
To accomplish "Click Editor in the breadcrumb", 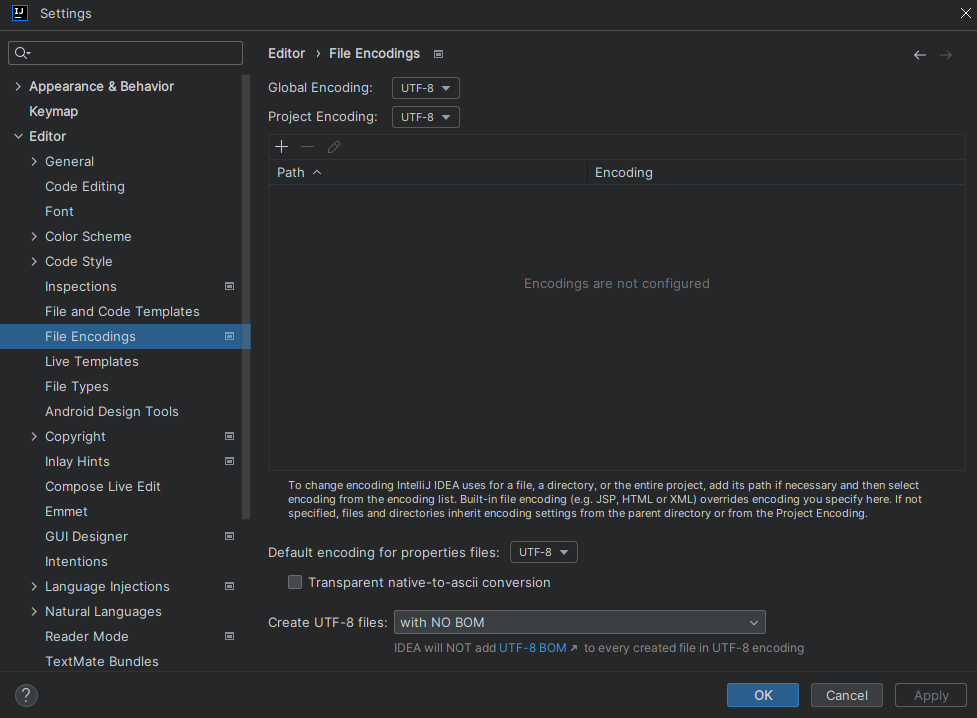I will click(287, 54).
